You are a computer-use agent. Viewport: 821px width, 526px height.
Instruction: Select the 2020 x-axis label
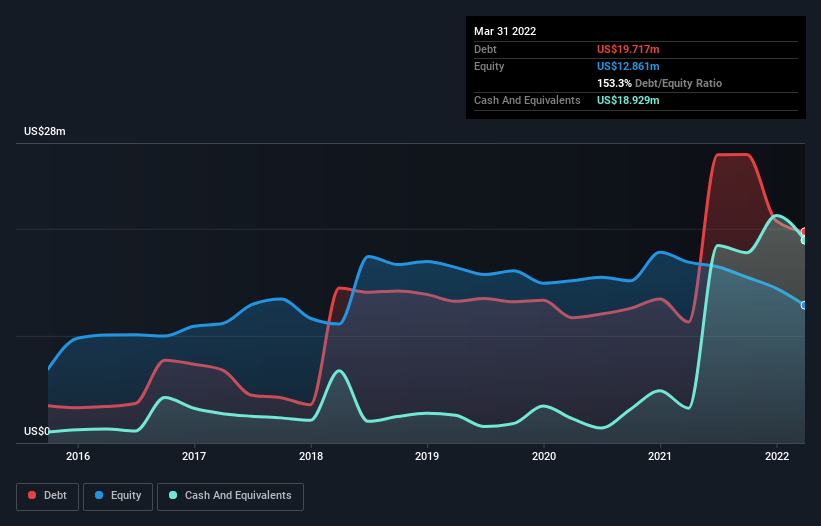click(544, 456)
